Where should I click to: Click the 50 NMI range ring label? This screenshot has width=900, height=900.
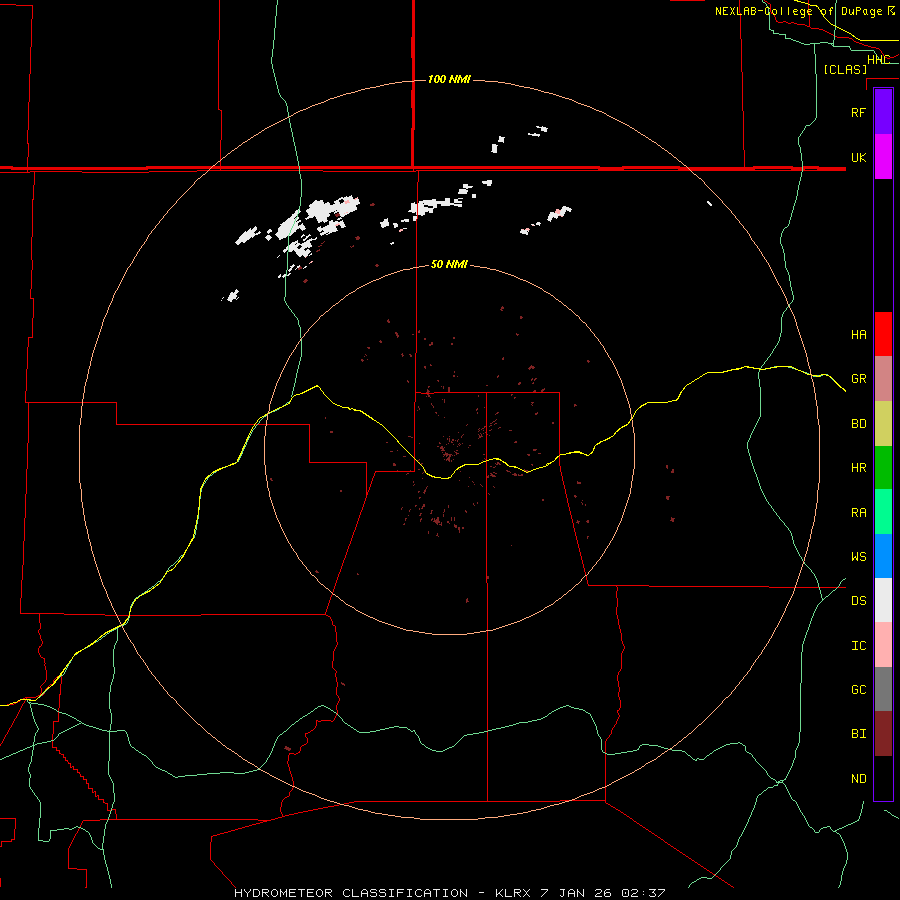pyautogui.click(x=449, y=264)
